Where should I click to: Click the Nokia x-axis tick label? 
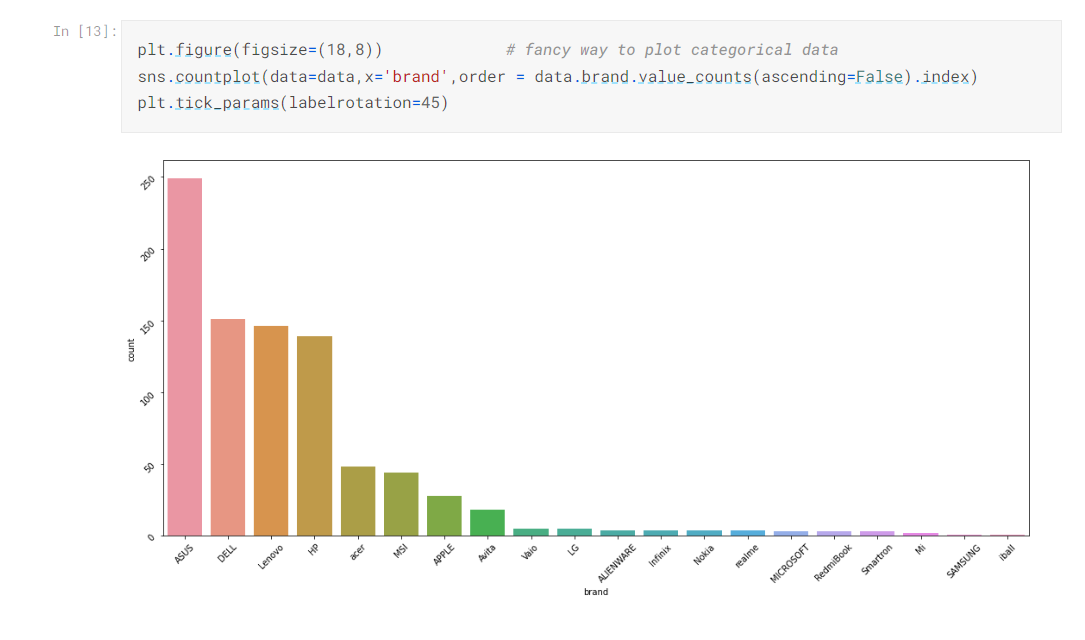click(703, 555)
